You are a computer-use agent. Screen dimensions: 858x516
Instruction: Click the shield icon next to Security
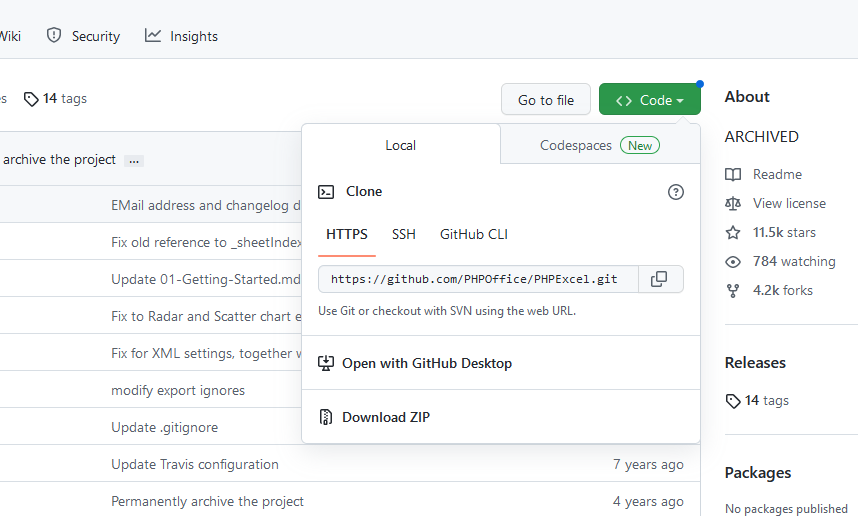[x=54, y=36]
